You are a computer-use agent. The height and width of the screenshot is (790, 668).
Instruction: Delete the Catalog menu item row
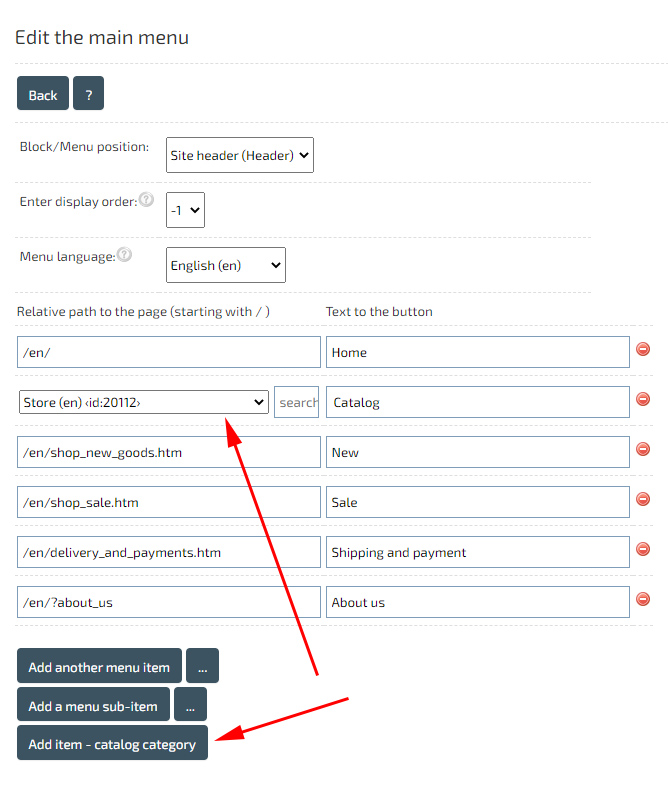coord(643,399)
